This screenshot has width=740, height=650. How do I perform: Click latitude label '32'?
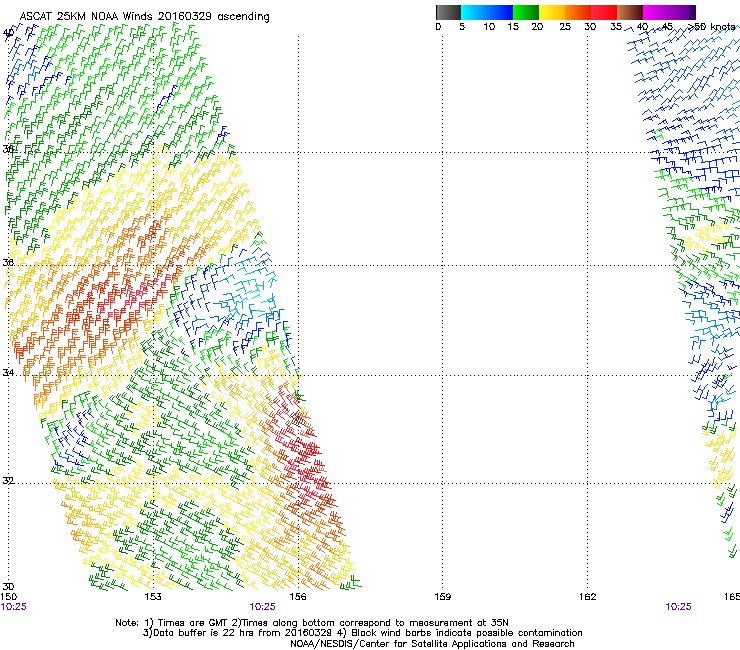pos(8,481)
